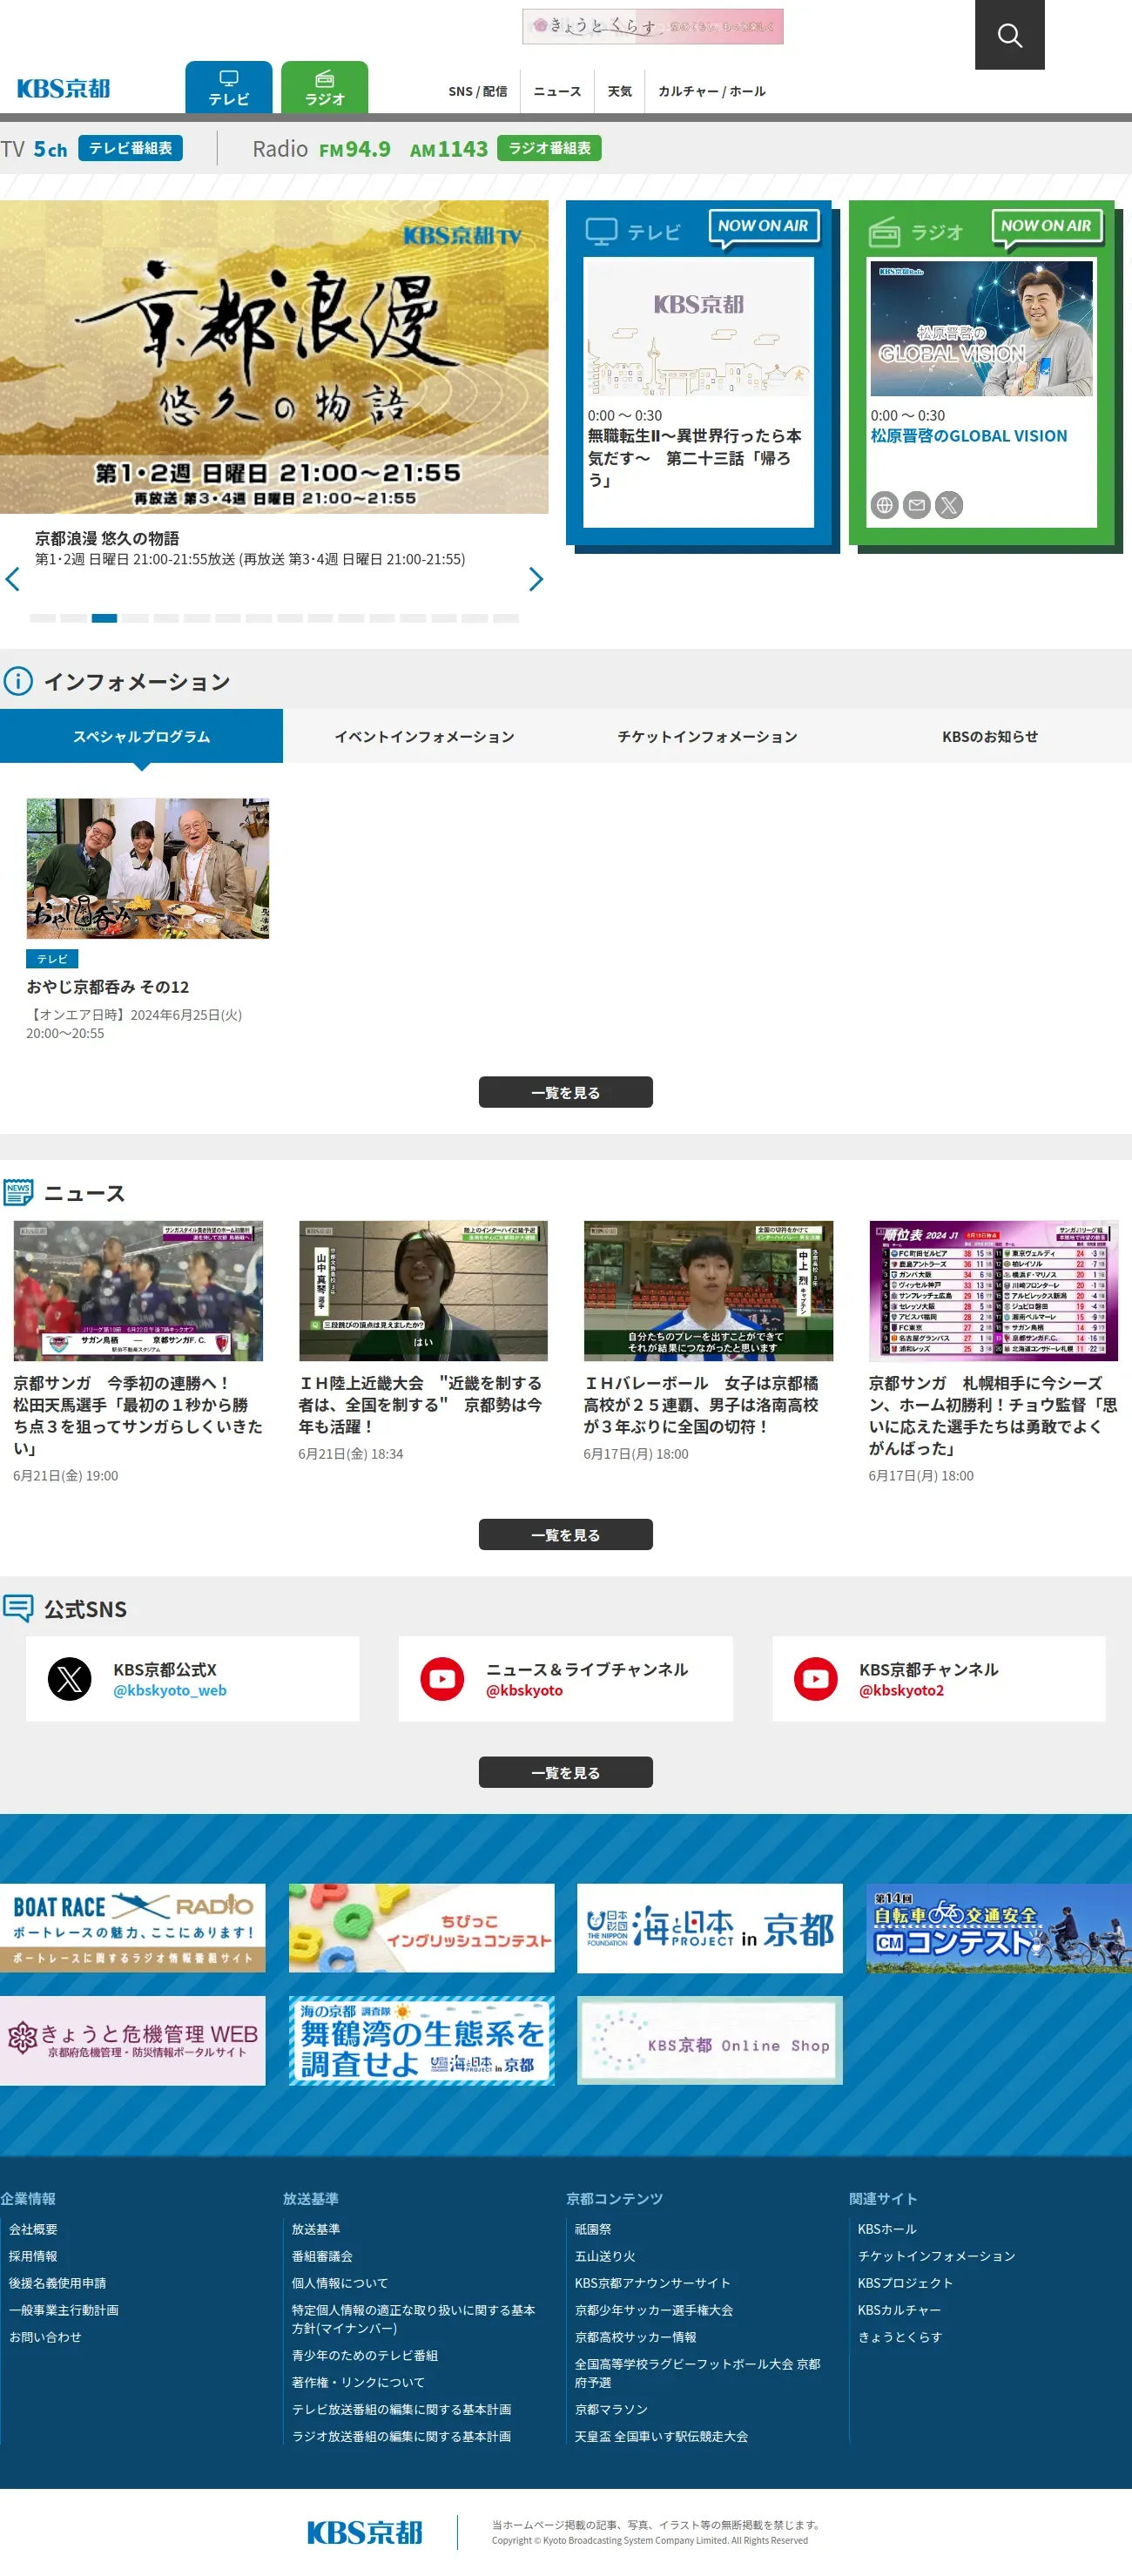Image resolution: width=1132 pixels, height=2576 pixels.
Task: Open 京都サンガ 札幌相手 news article
Action: (992, 1415)
